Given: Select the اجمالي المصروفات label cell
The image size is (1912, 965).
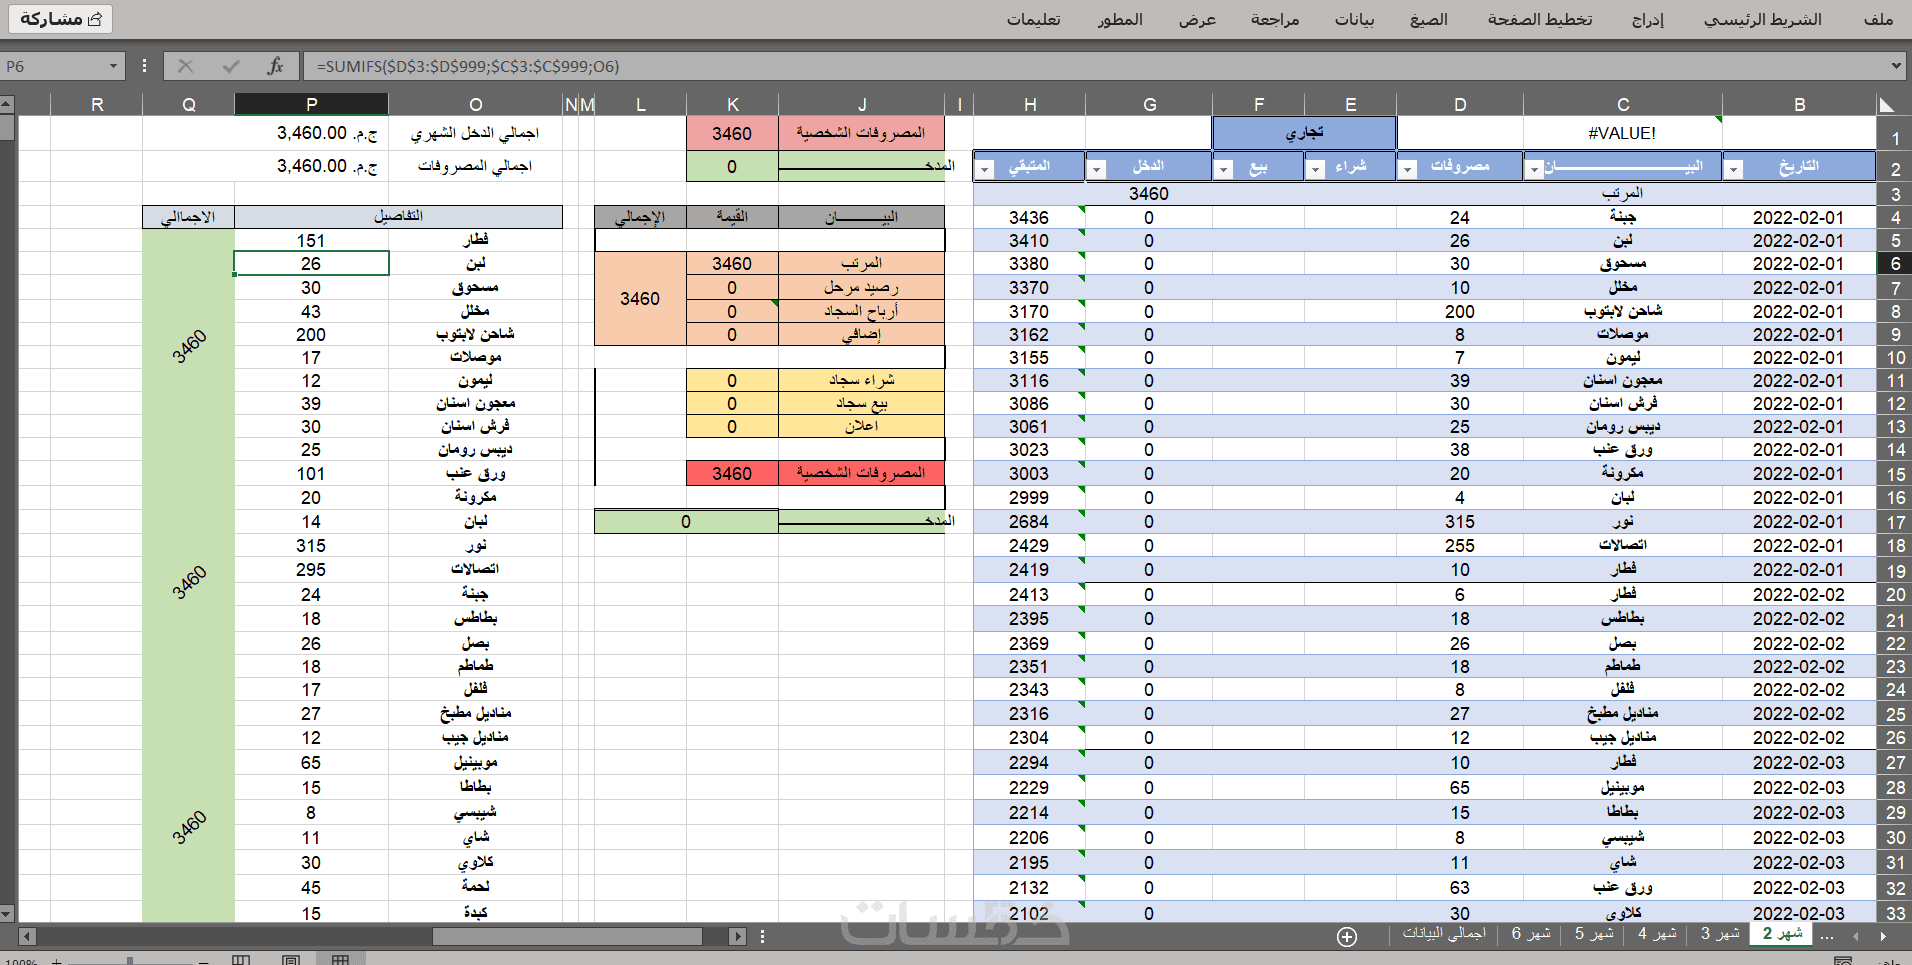Looking at the screenshot, I should (475, 166).
